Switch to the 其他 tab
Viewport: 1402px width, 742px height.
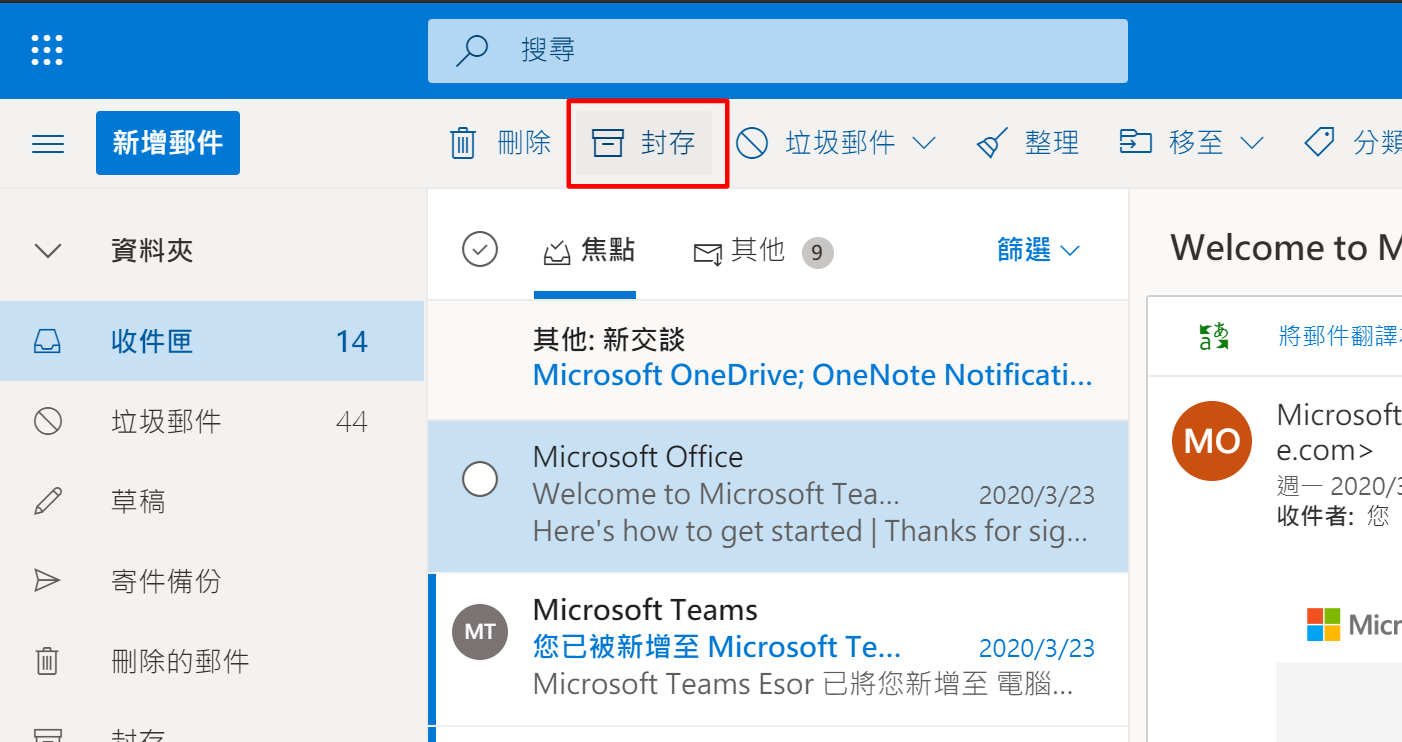(763, 251)
